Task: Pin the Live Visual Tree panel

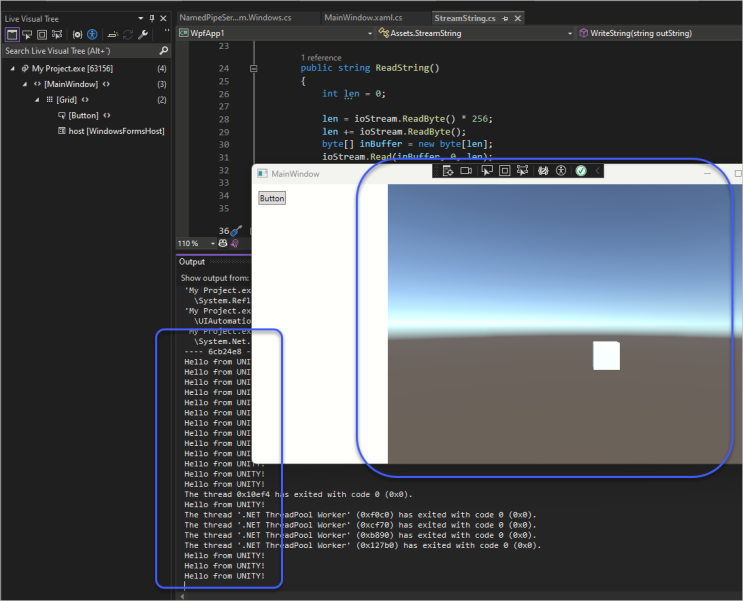Action: pyautogui.click(x=152, y=18)
